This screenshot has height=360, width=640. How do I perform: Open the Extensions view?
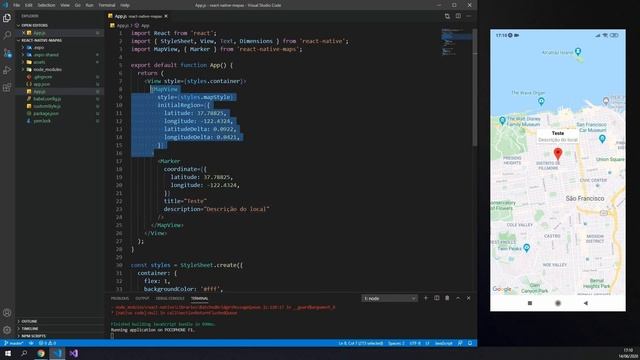[x=7, y=87]
